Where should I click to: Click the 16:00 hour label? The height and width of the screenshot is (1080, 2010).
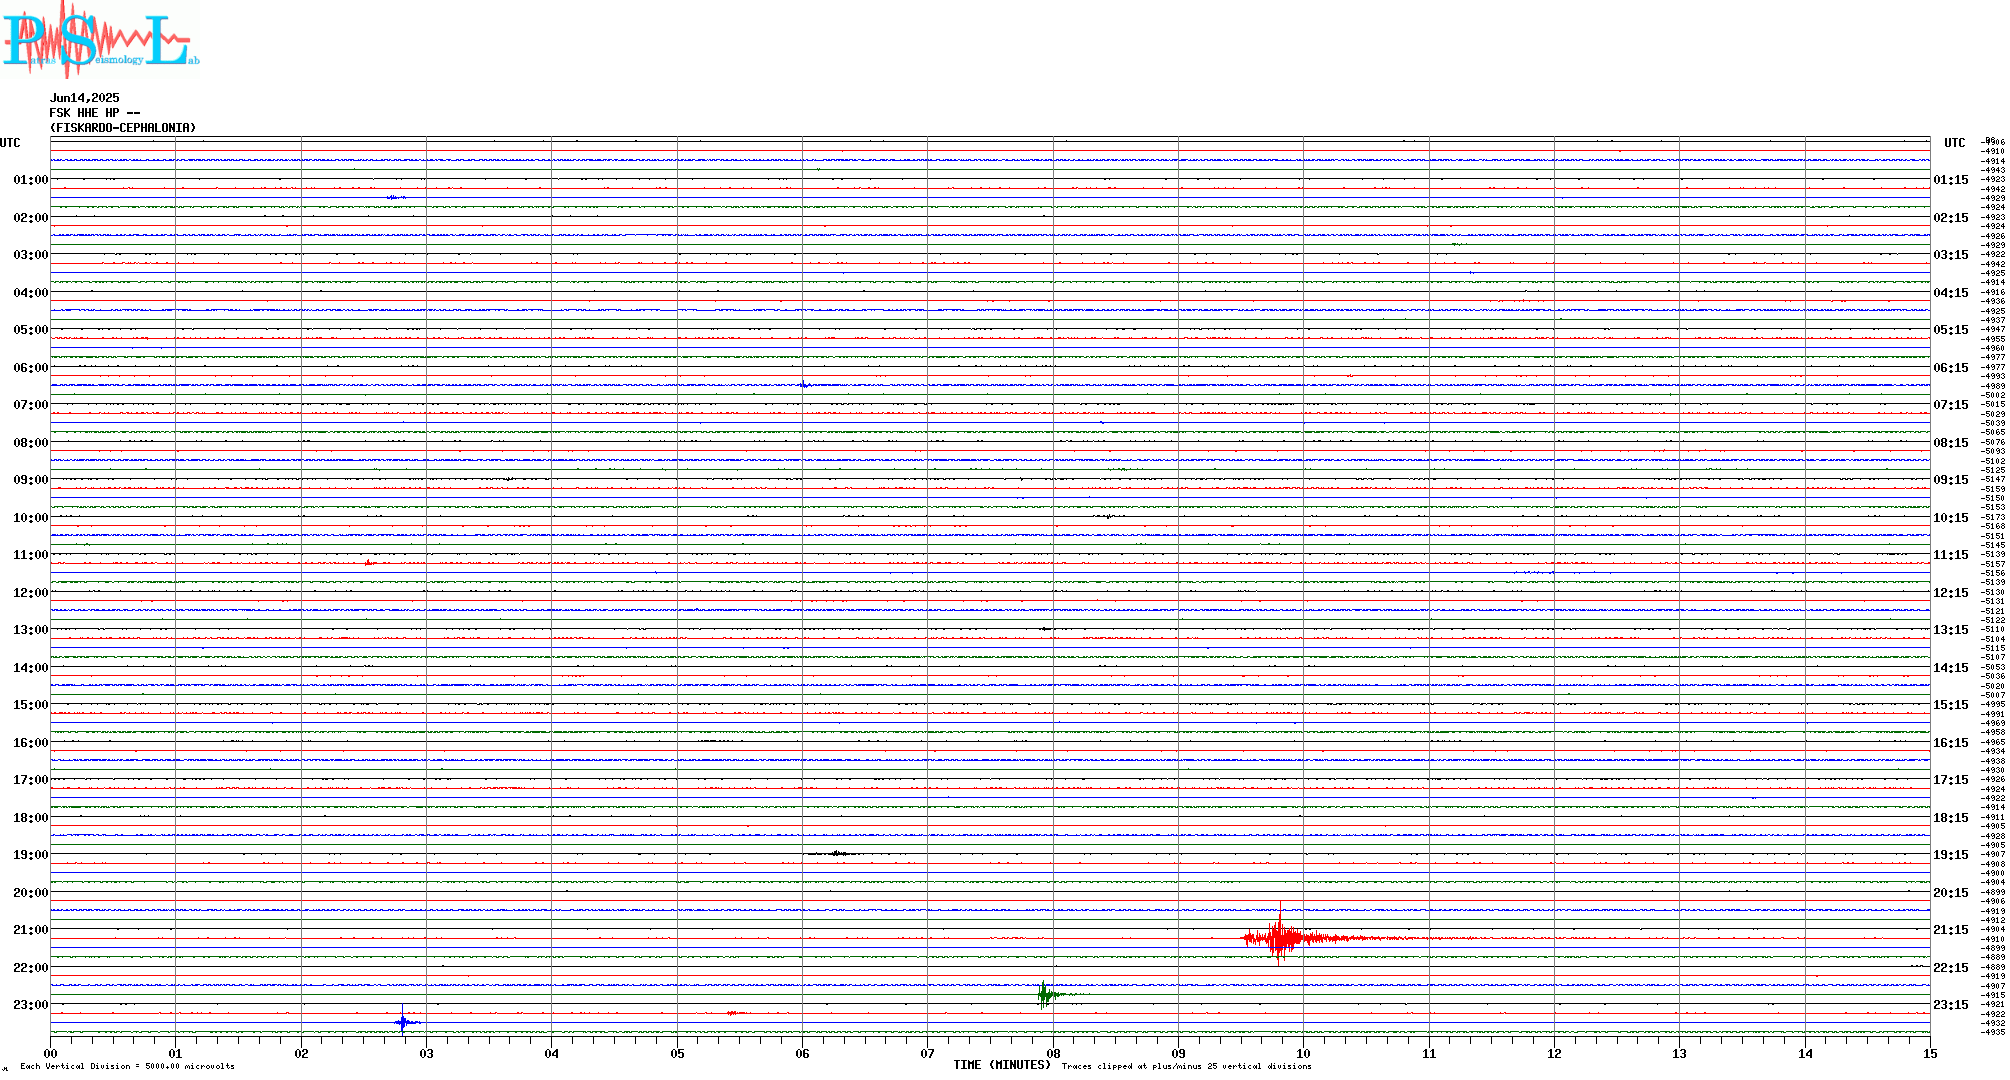[x=31, y=743]
